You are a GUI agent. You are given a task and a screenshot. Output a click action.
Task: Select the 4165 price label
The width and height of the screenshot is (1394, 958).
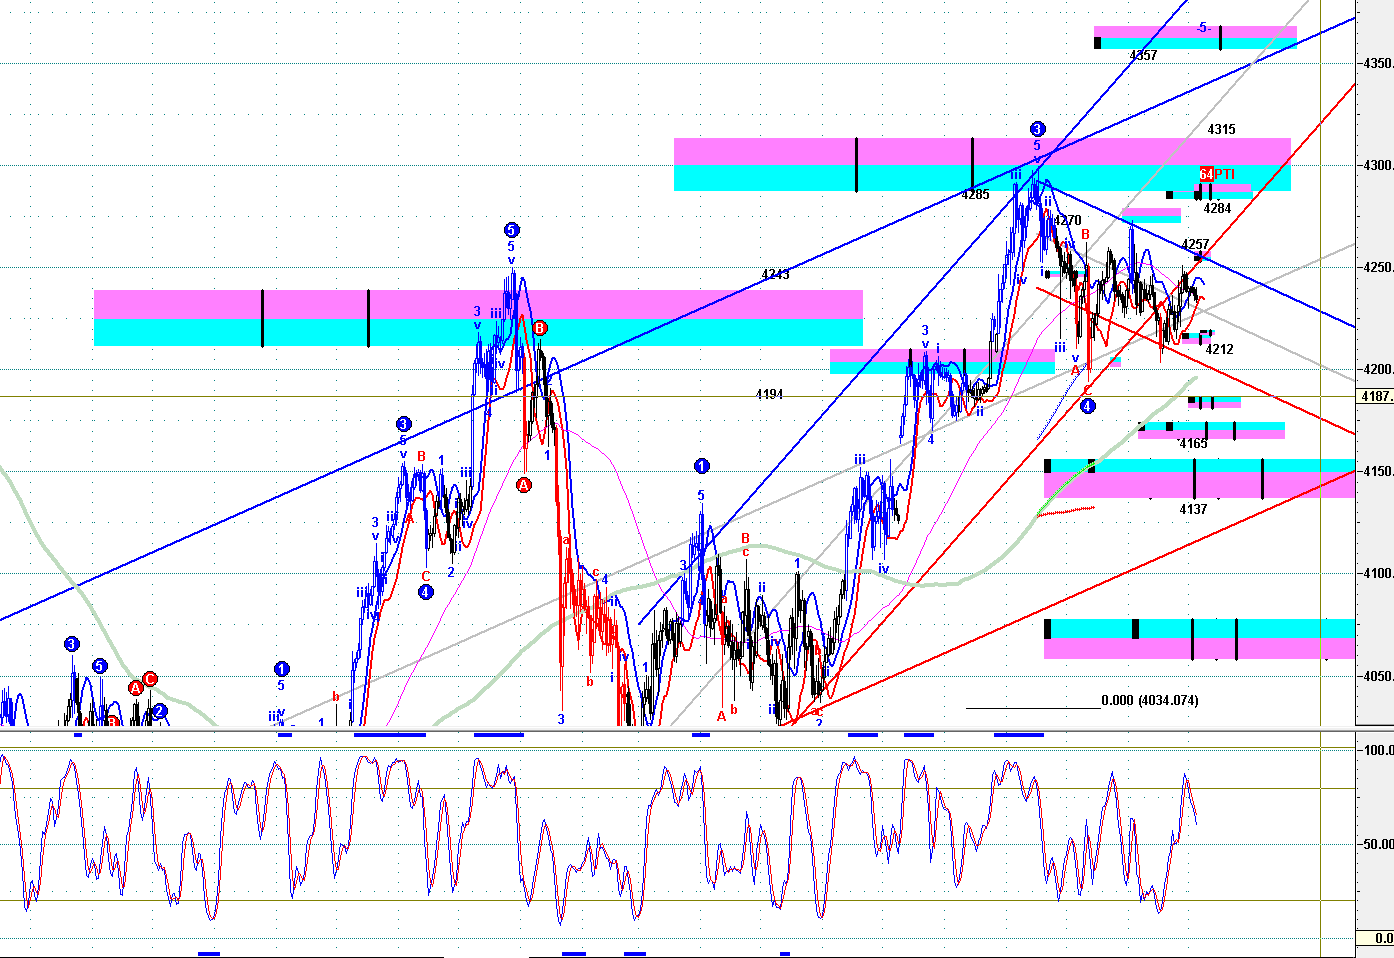[x=1193, y=444]
